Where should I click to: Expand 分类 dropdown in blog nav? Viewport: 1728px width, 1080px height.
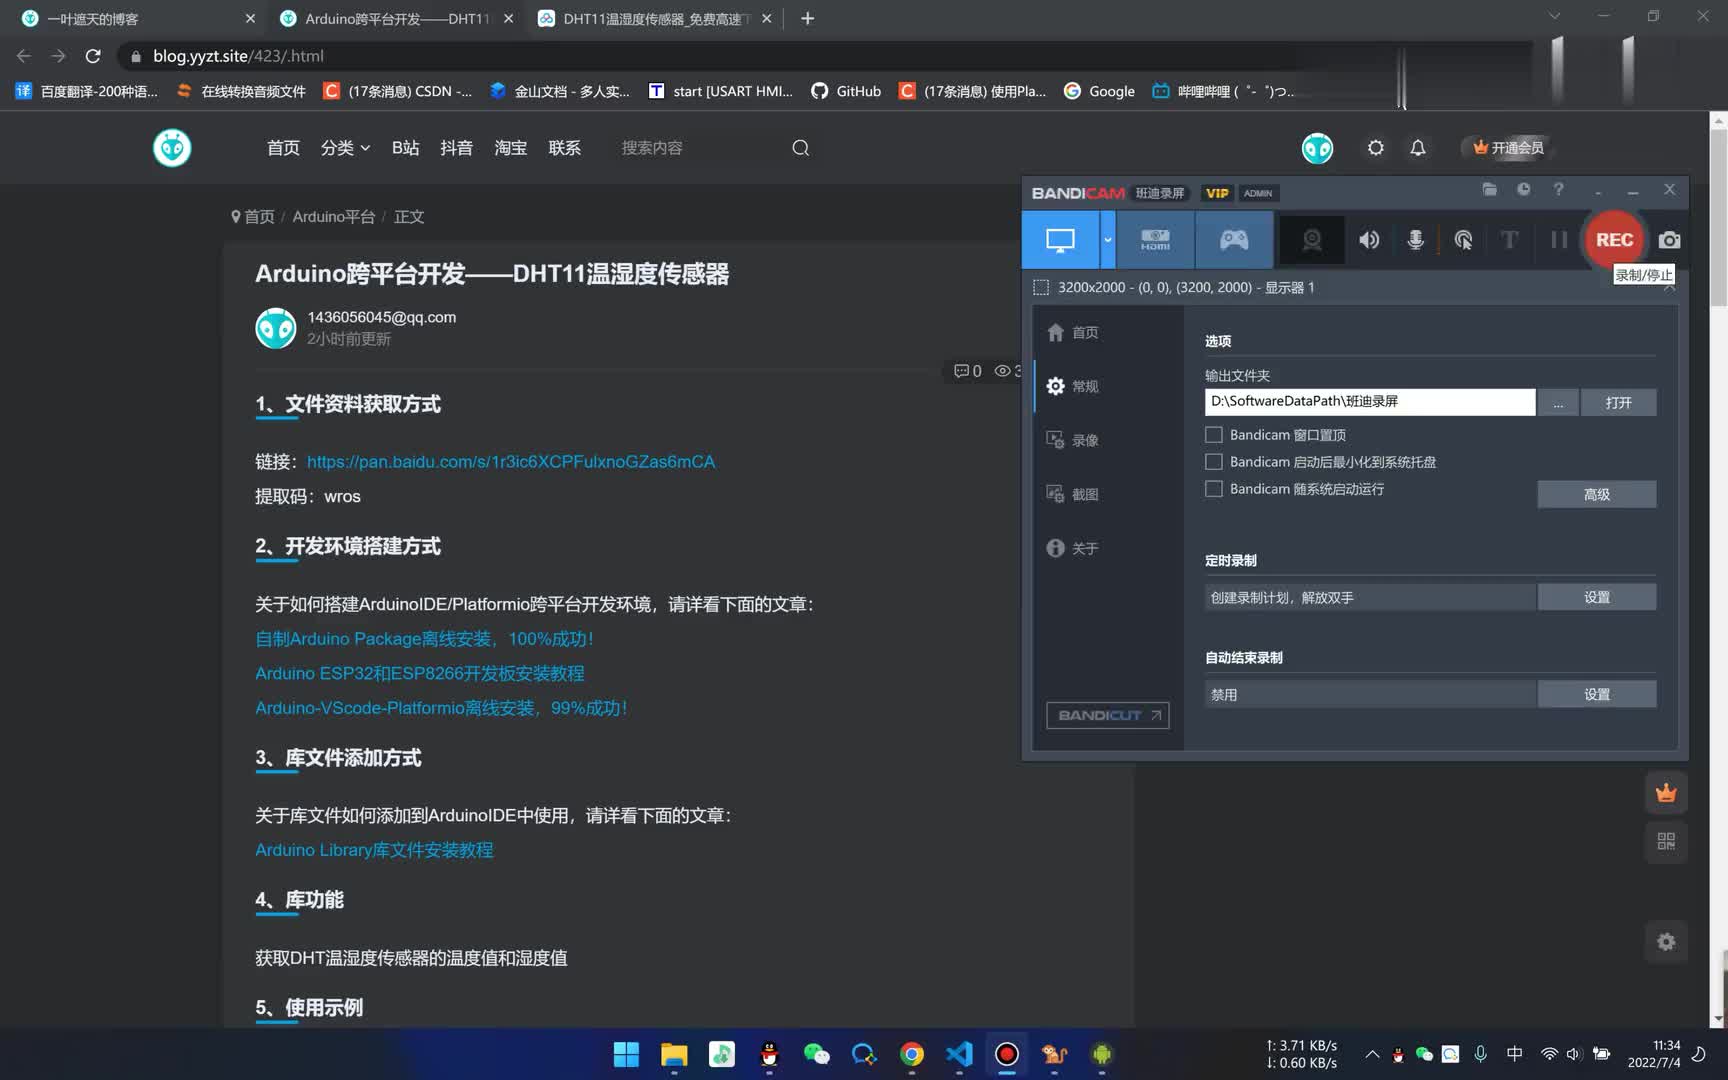click(x=345, y=148)
